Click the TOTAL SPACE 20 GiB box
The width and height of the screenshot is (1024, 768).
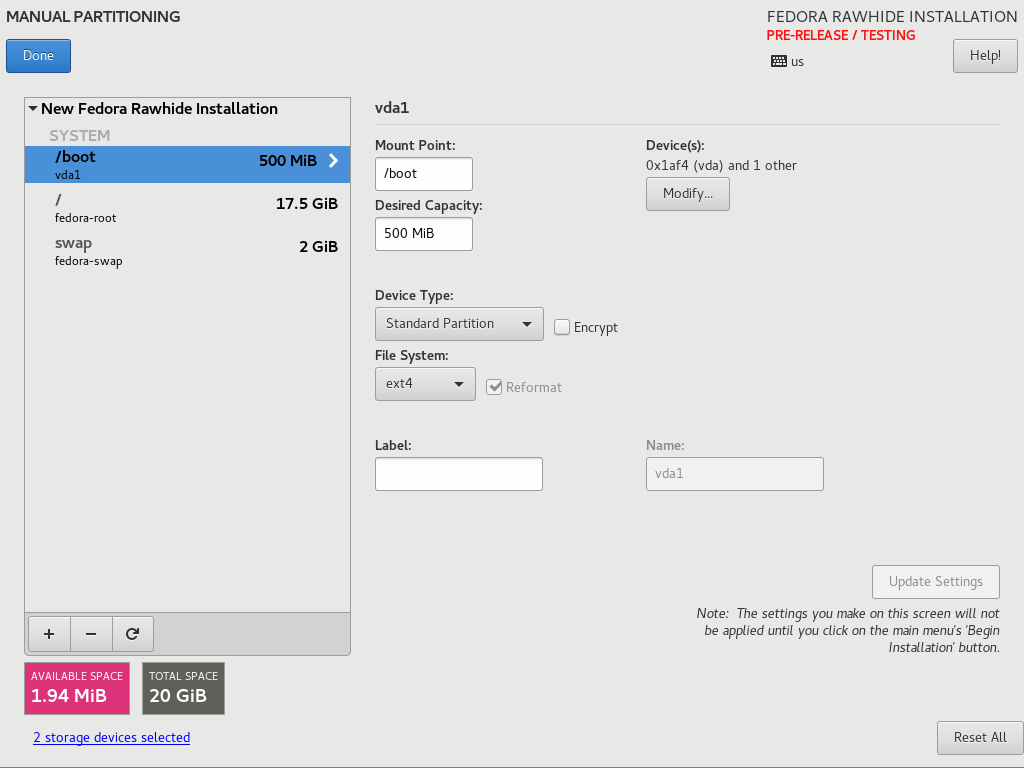(184, 688)
